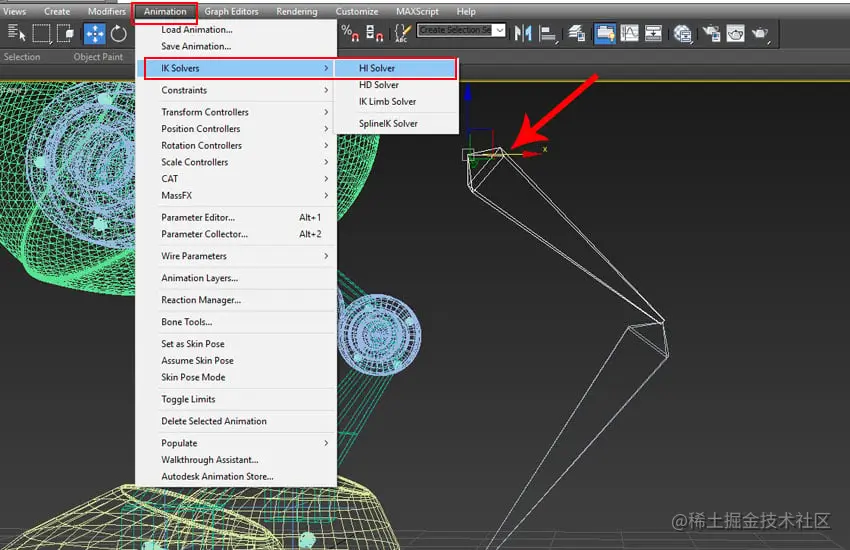
Task: Expand the Constraints submenu
Action: pos(236,90)
